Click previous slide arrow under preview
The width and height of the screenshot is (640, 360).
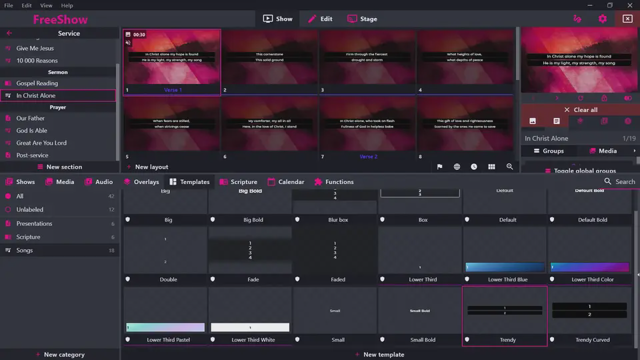point(533,98)
